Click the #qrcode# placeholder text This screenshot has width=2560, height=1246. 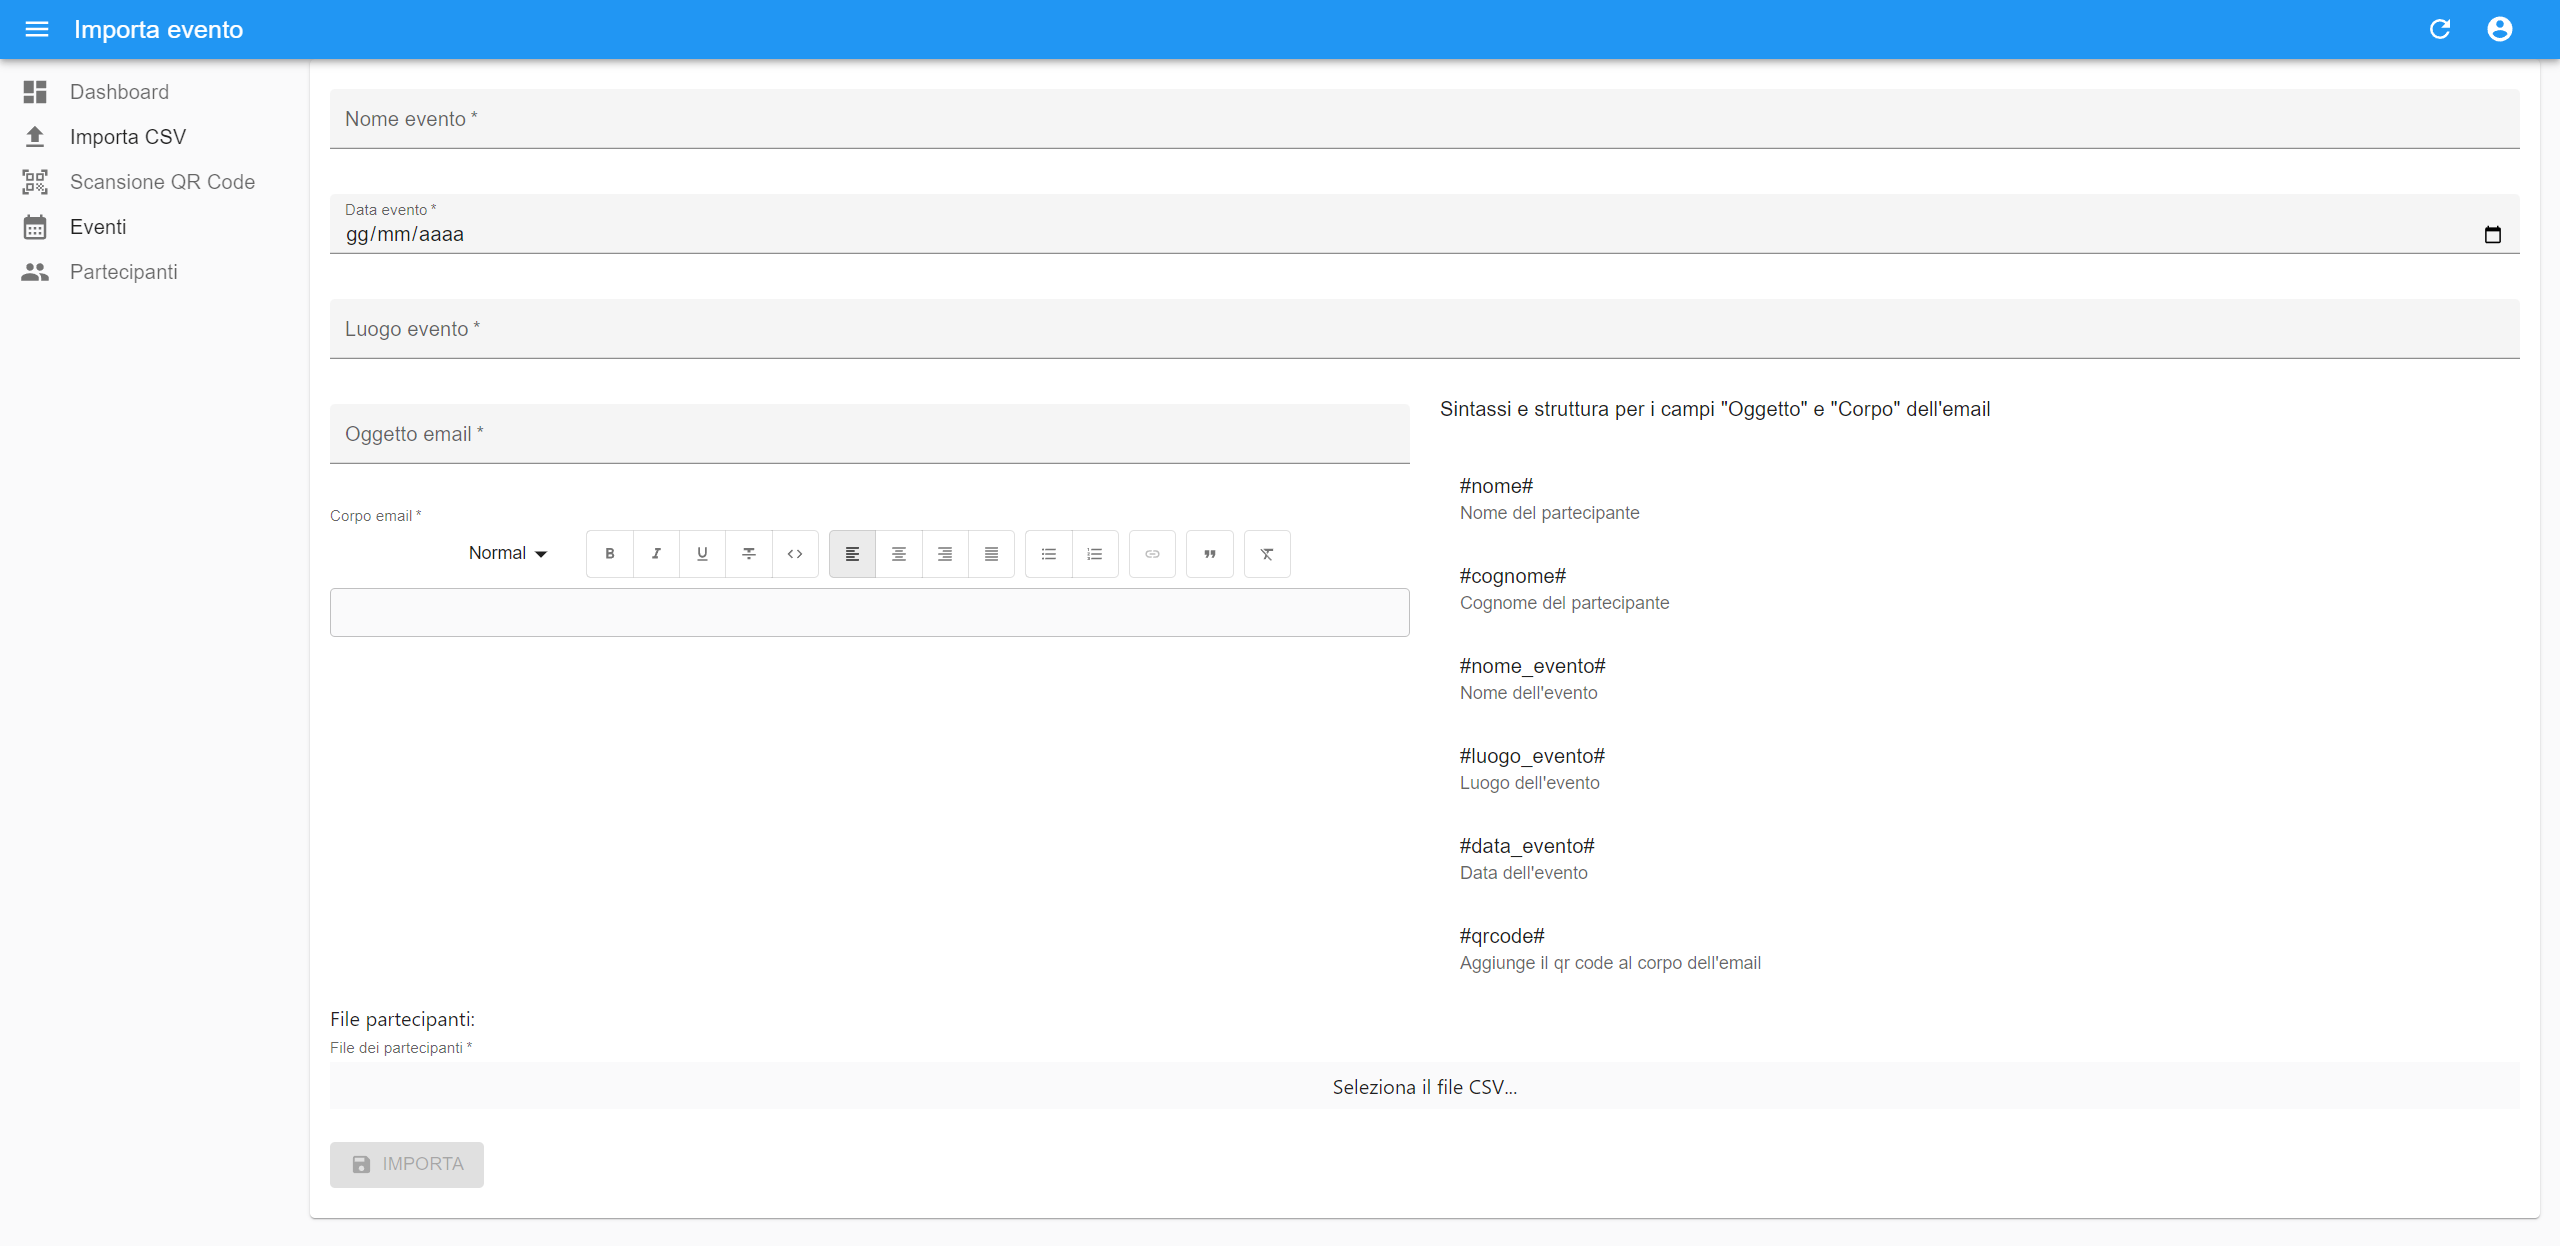[1502, 936]
